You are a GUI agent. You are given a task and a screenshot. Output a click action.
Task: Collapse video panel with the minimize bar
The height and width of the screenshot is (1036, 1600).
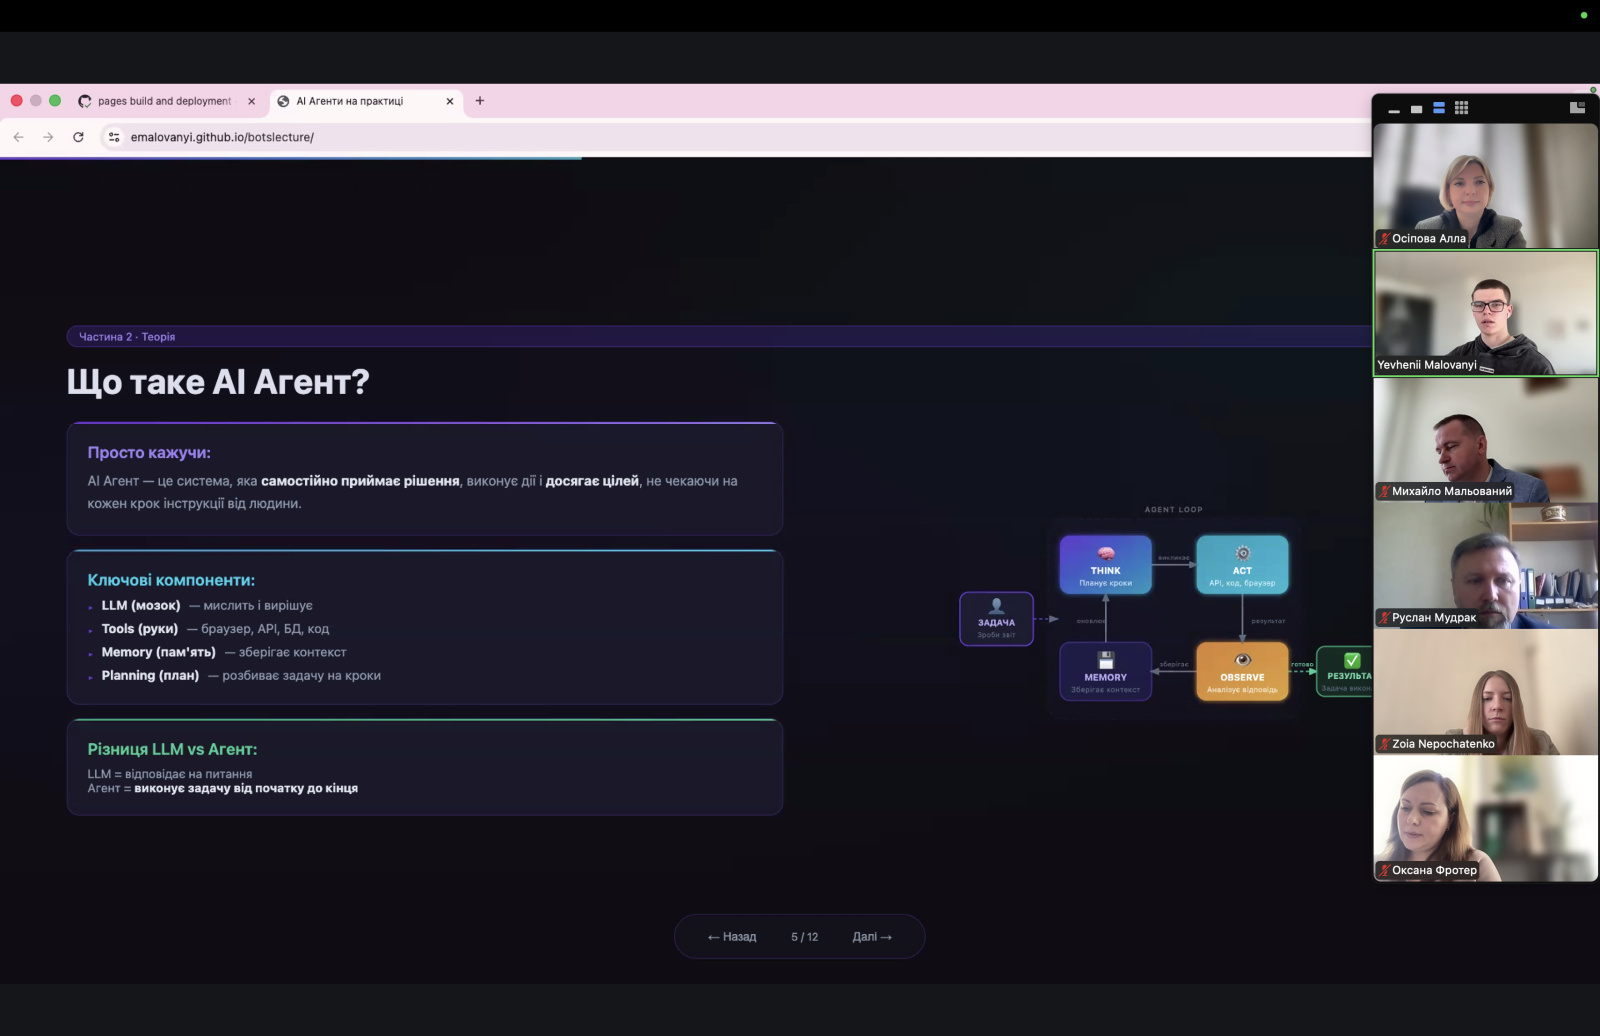[x=1394, y=111]
